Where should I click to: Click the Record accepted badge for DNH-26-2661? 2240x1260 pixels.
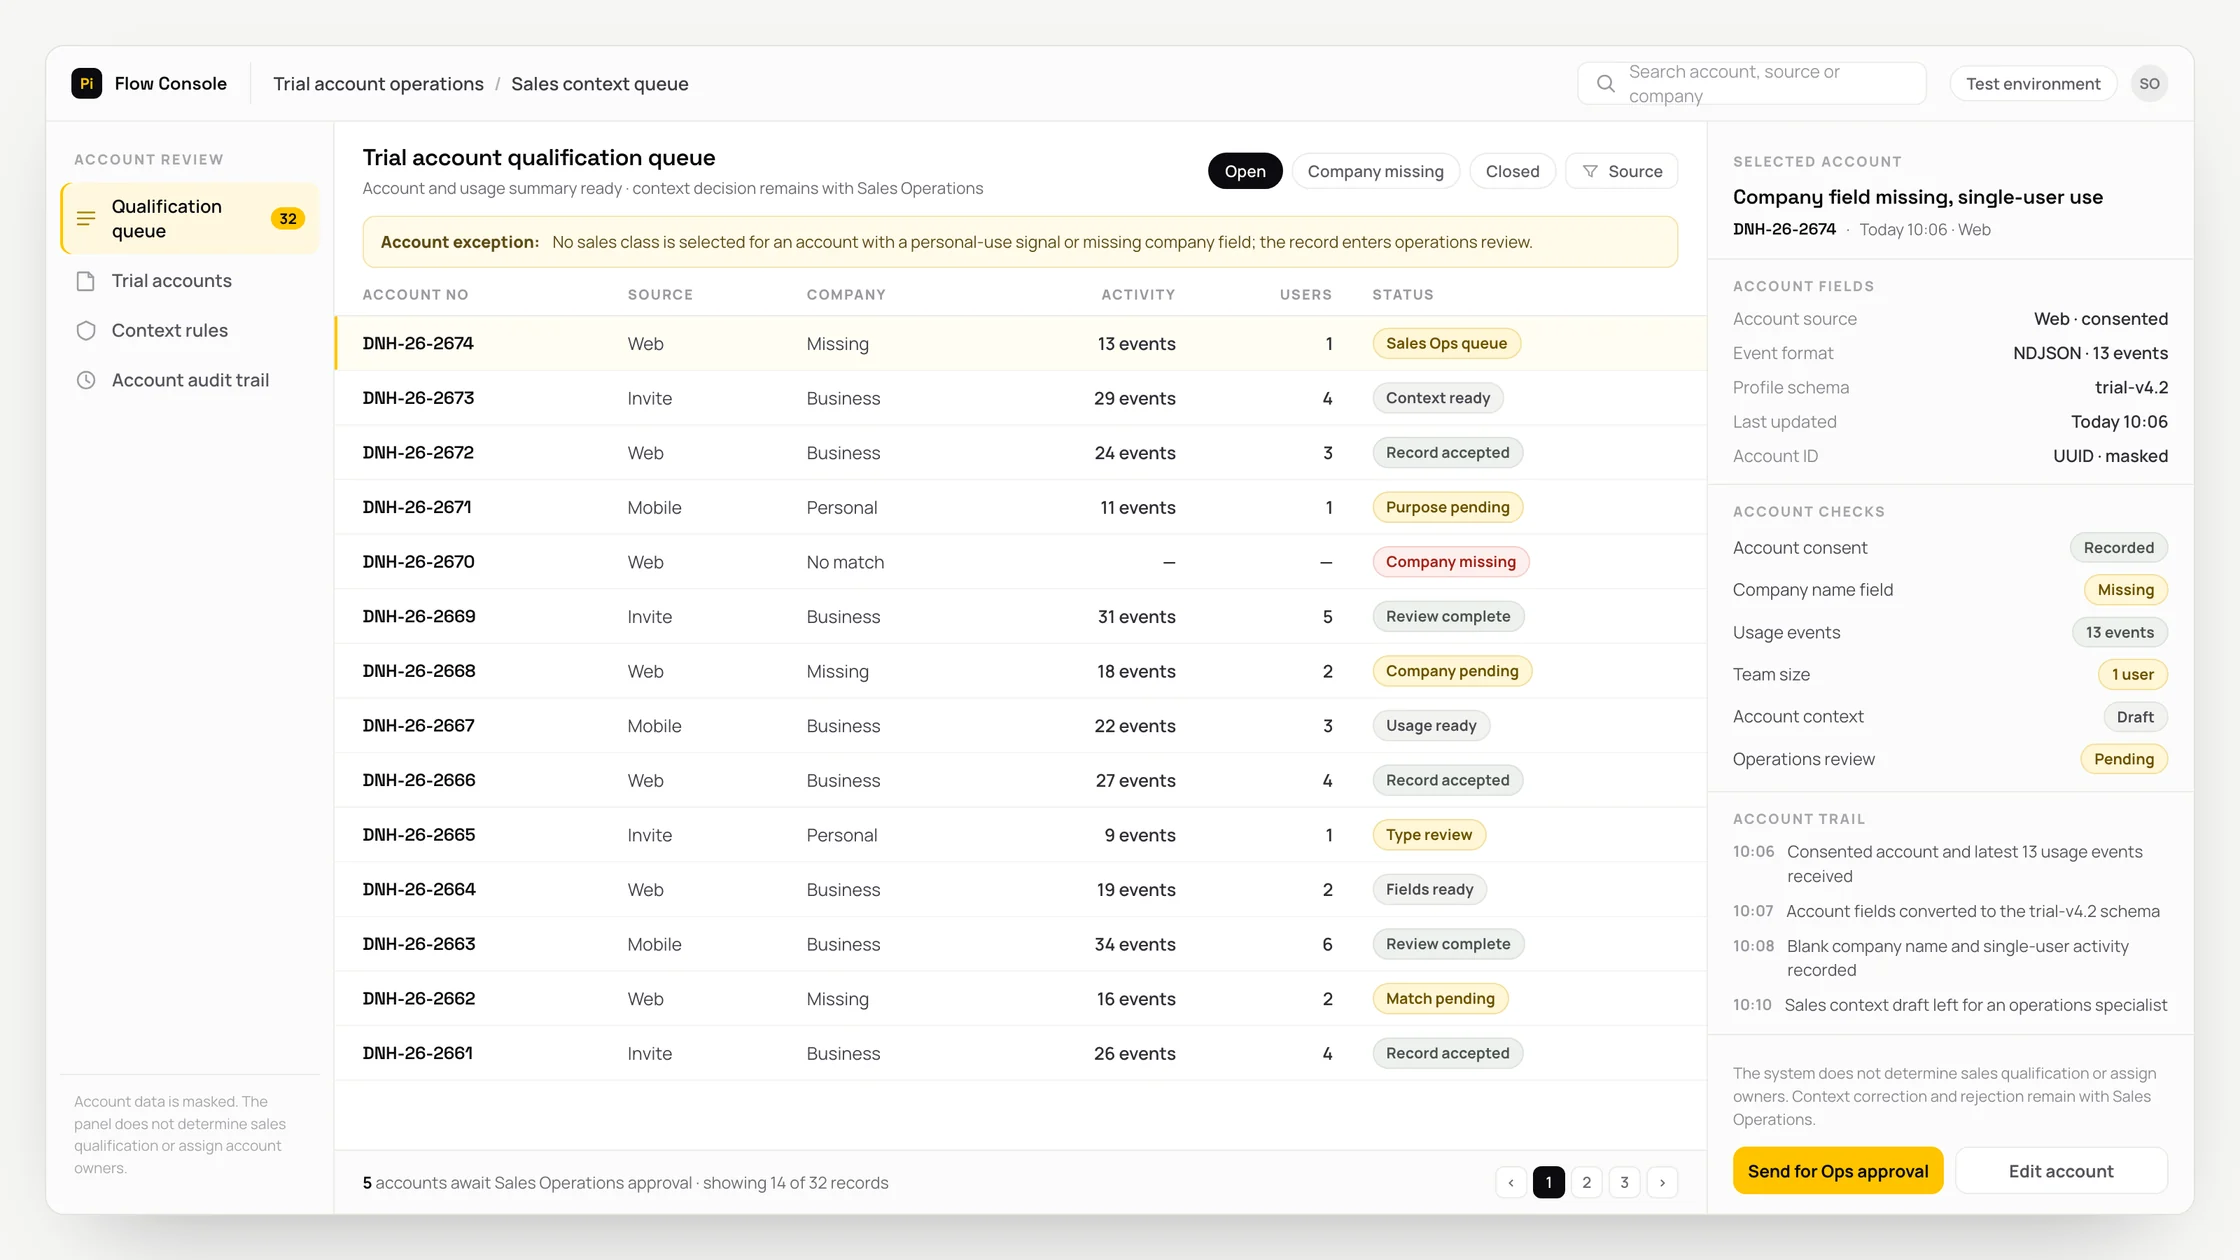1447,1053
